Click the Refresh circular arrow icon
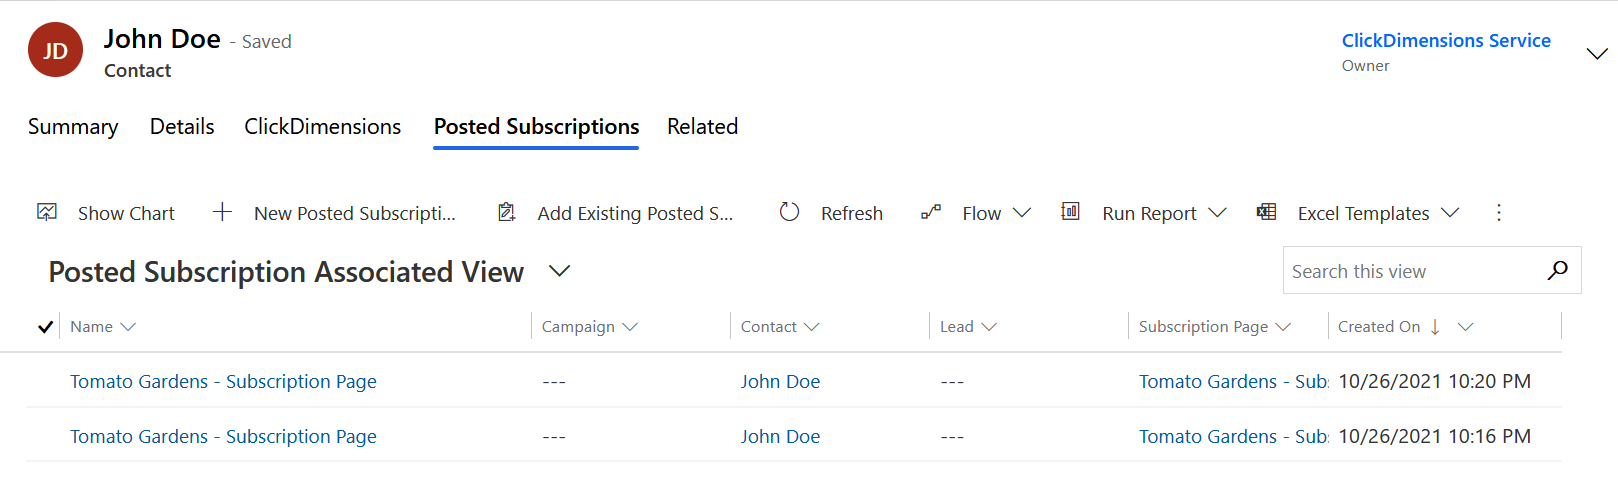1618x486 pixels. coord(789,212)
